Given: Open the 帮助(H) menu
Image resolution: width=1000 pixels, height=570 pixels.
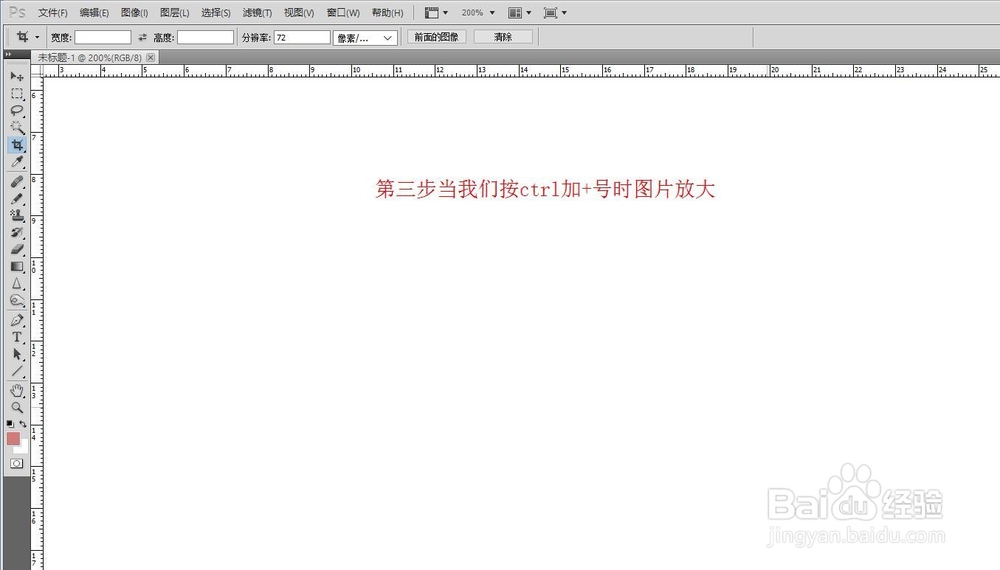Looking at the screenshot, I should pos(388,13).
